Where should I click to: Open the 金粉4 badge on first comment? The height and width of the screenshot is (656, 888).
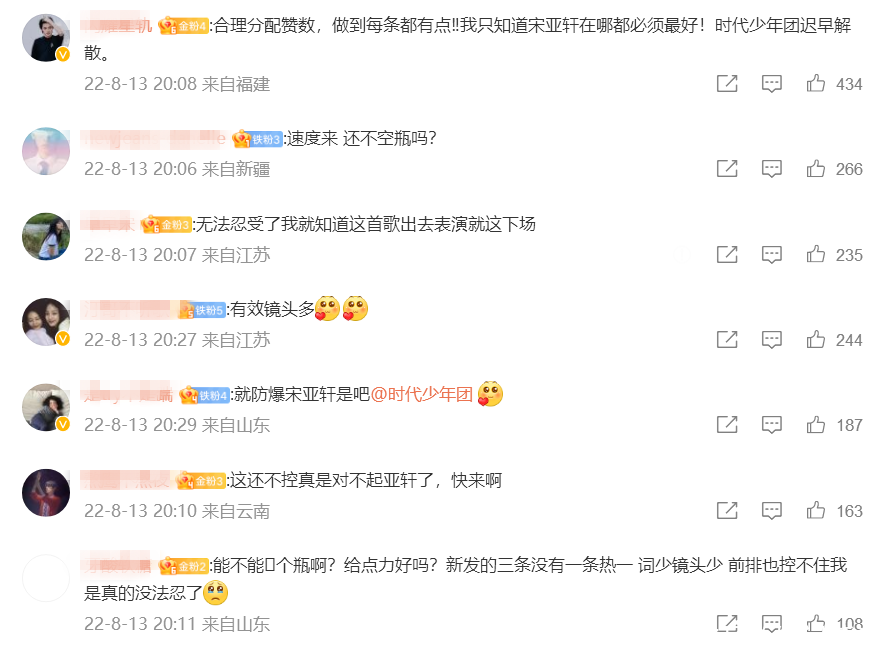point(182,26)
